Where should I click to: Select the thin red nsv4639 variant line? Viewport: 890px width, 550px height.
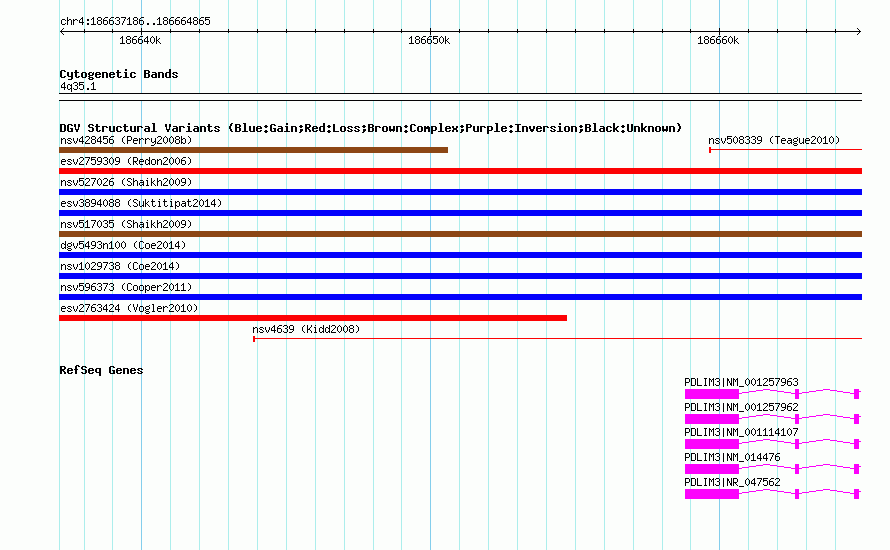click(x=557, y=339)
